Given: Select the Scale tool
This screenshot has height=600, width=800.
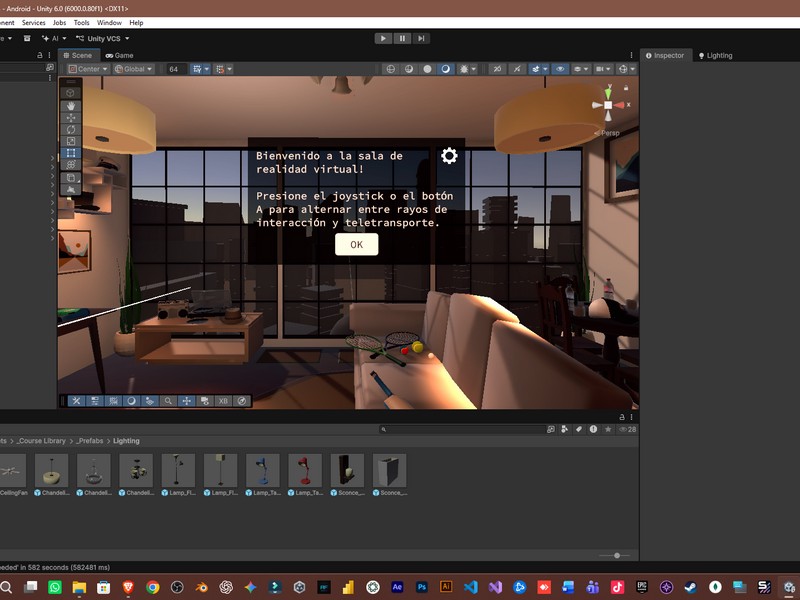Looking at the screenshot, I should pos(71,141).
